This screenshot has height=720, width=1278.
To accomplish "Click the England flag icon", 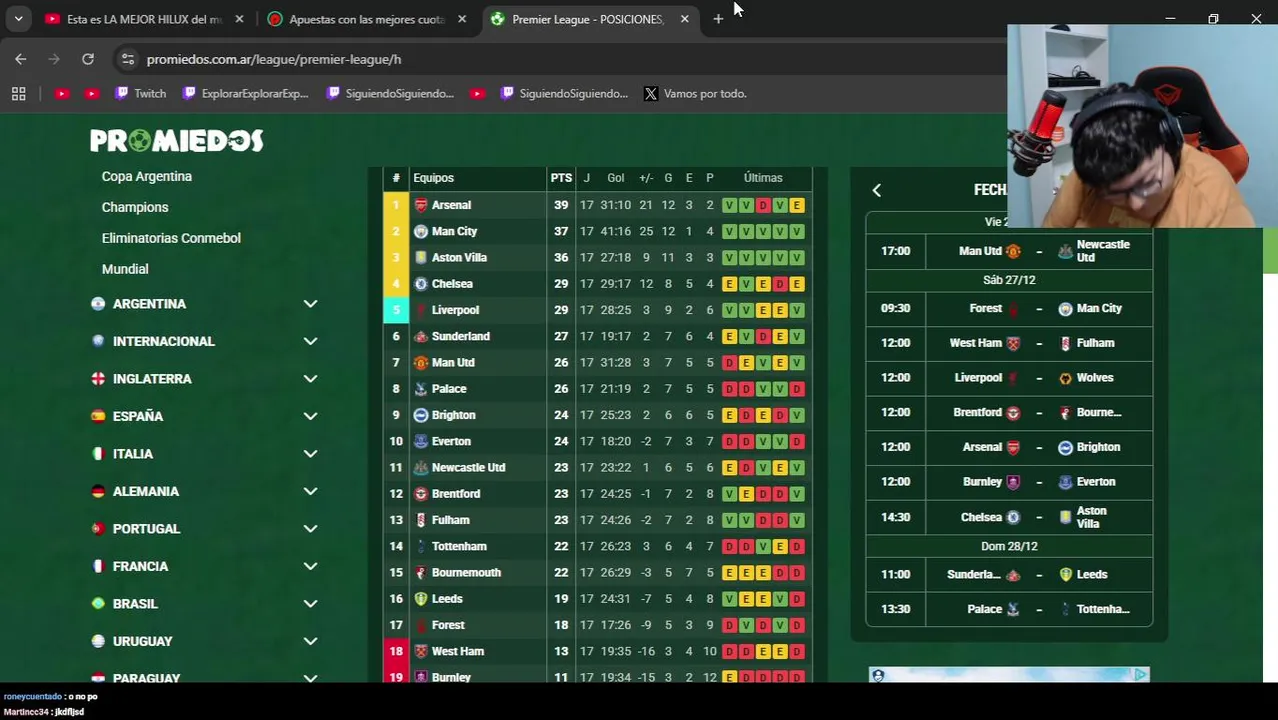I will coord(98,379).
